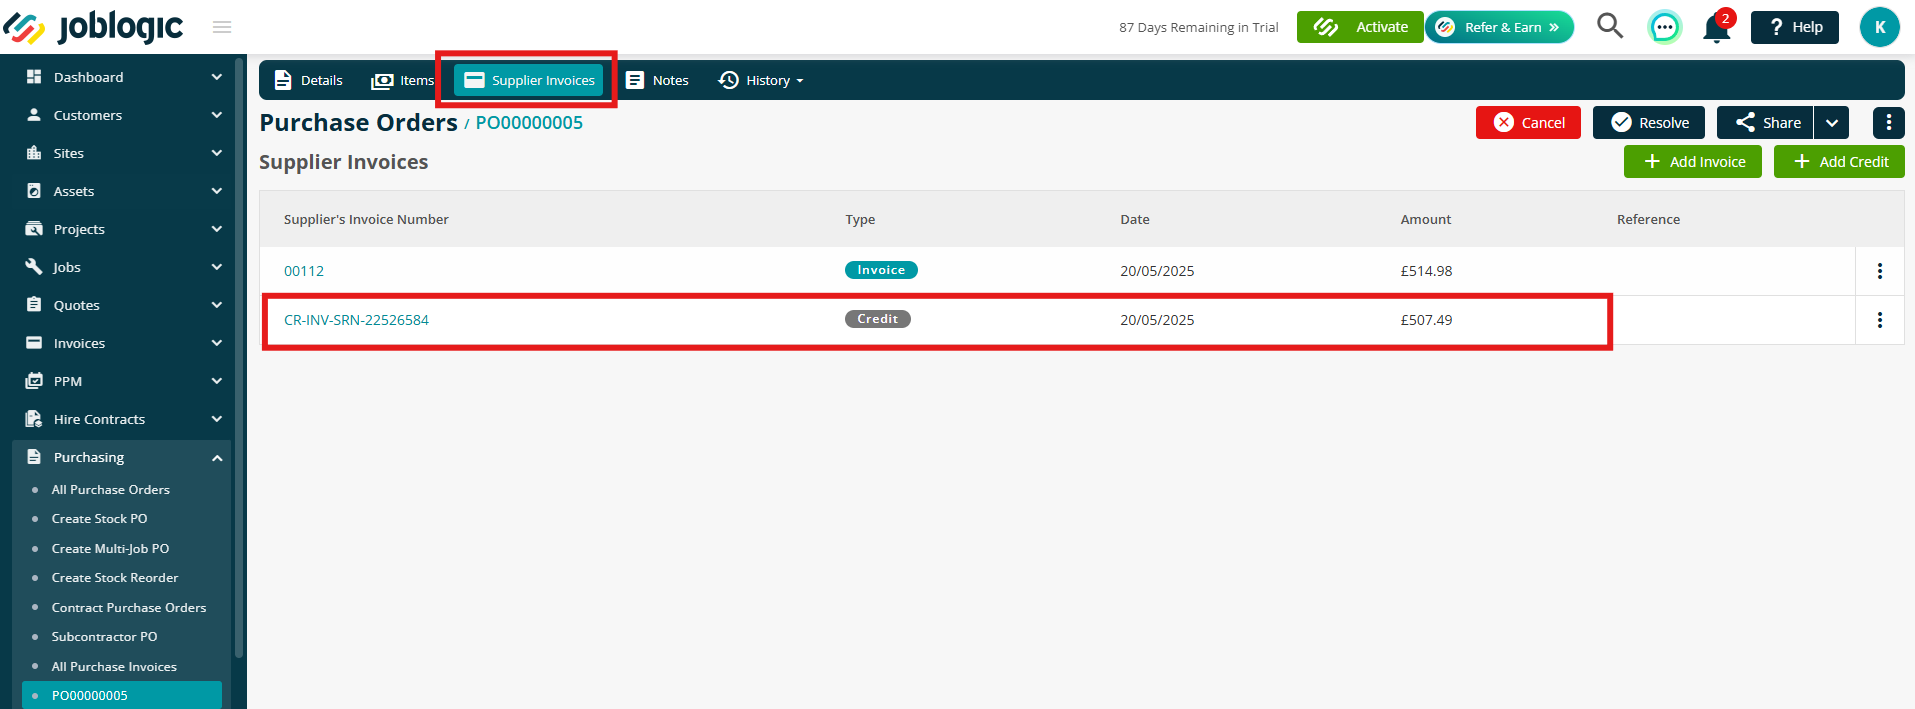Image resolution: width=1915 pixels, height=709 pixels.
Task: Open the search magnifier icon
Action: point(1609,26)
